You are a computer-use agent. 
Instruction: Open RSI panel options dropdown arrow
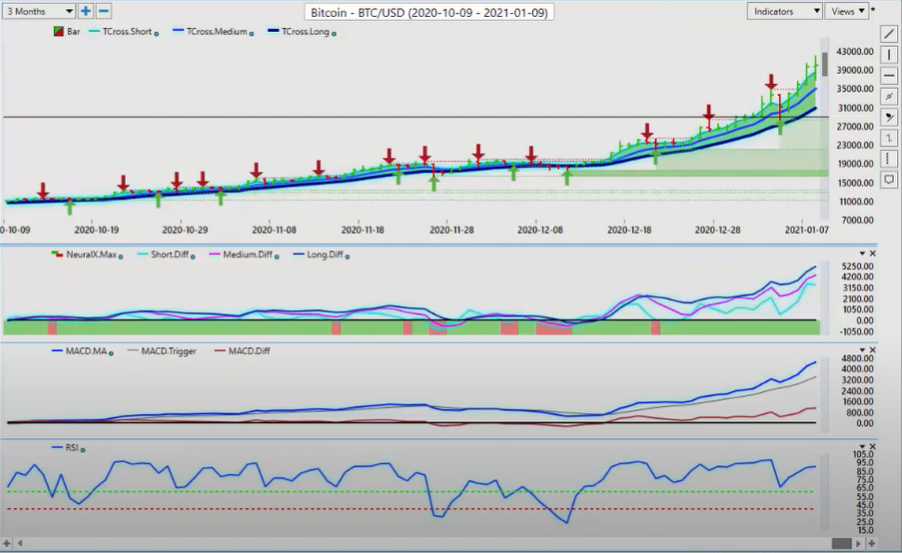(x=862, y=447)
